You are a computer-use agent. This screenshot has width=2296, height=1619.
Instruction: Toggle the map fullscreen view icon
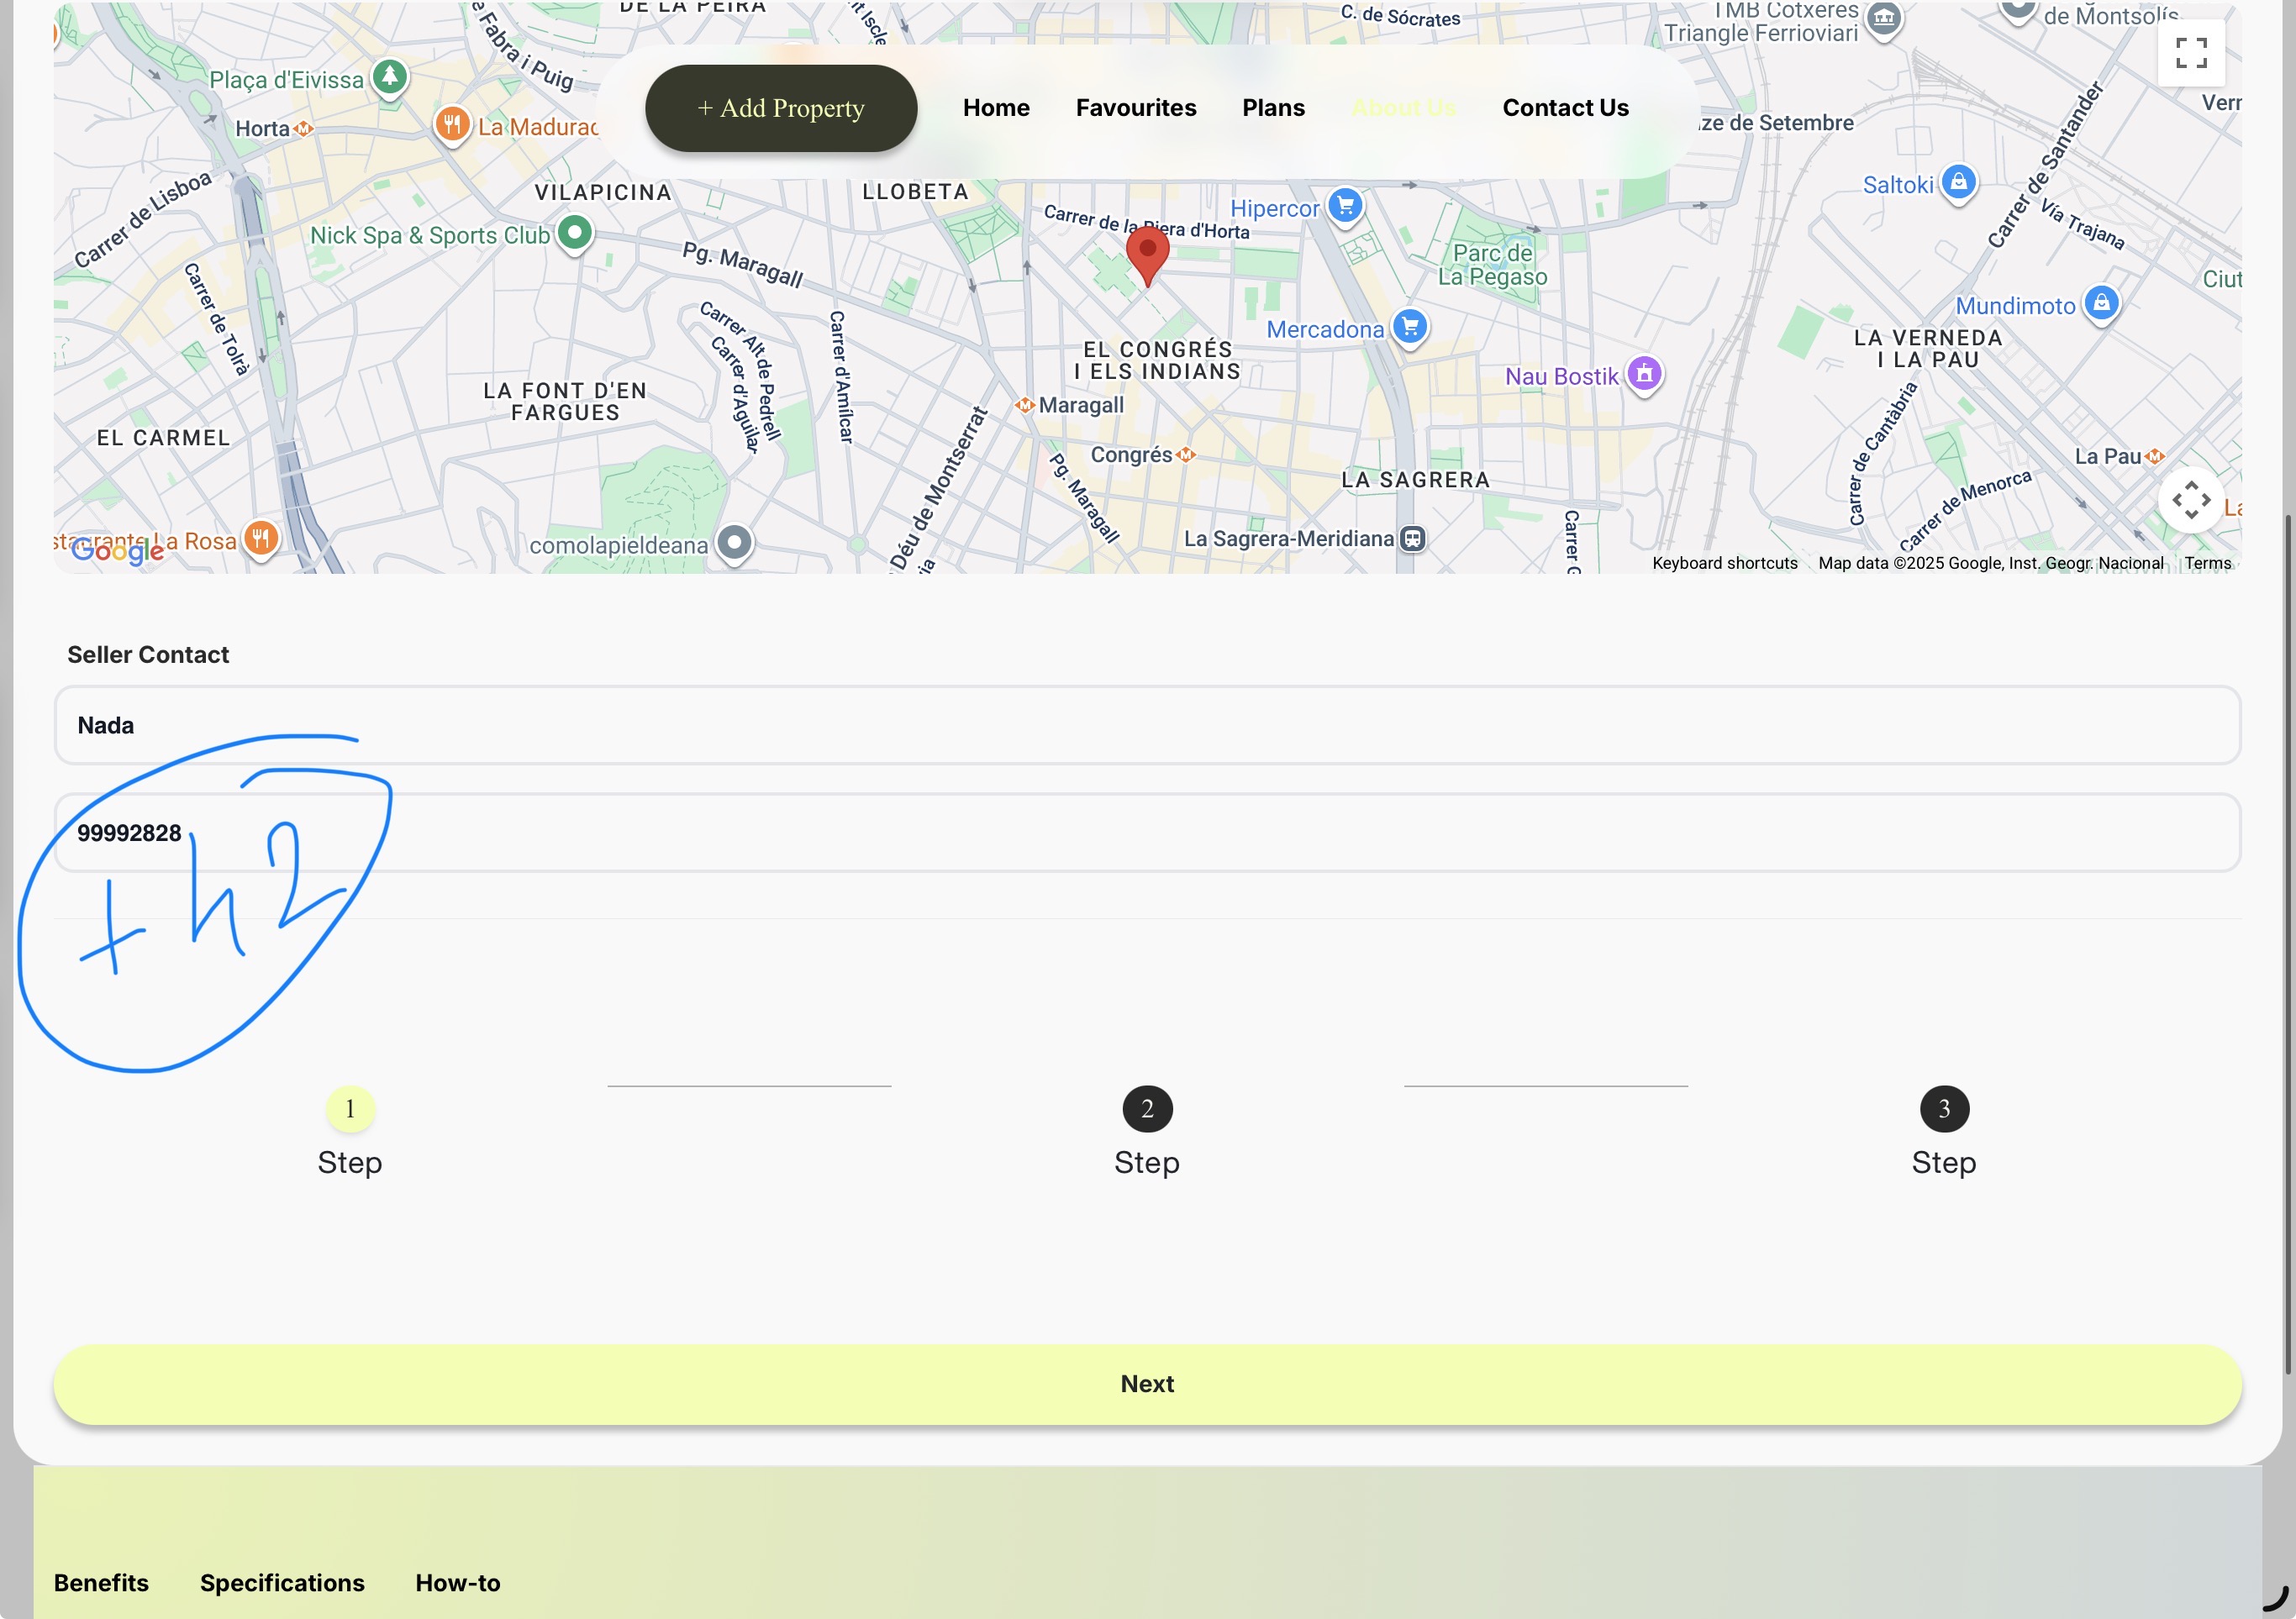(x=2190, y=53)
